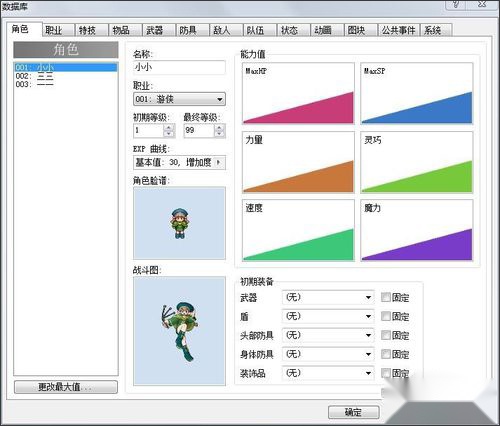
Task: Toggle 固定 checkbox for 盾
Action: 386,316
